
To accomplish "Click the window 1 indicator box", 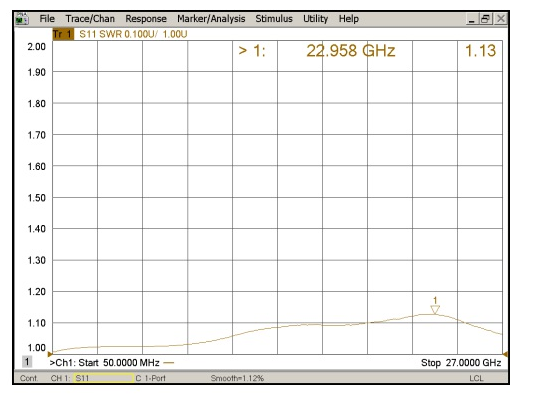I will tap(27, 362).
